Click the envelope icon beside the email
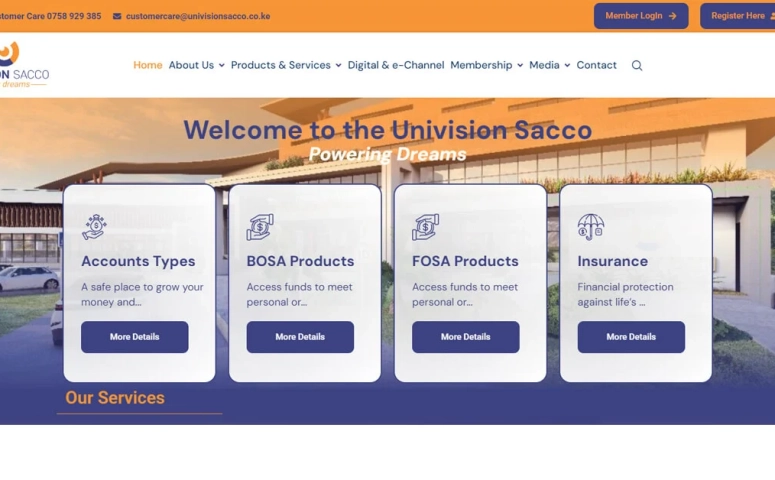The width and height of the screenshot is (775, 480). pos(117,16)
